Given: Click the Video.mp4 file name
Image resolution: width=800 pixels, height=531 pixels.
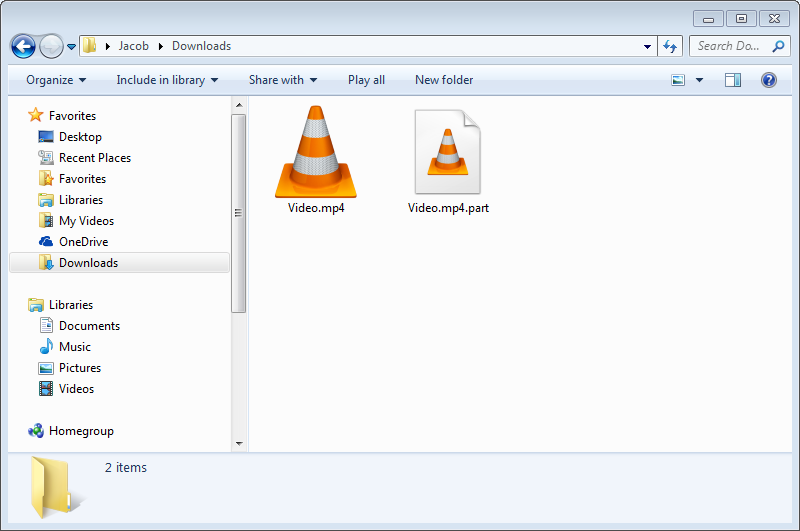Looking at the screenshot, I should coord(316,208).
